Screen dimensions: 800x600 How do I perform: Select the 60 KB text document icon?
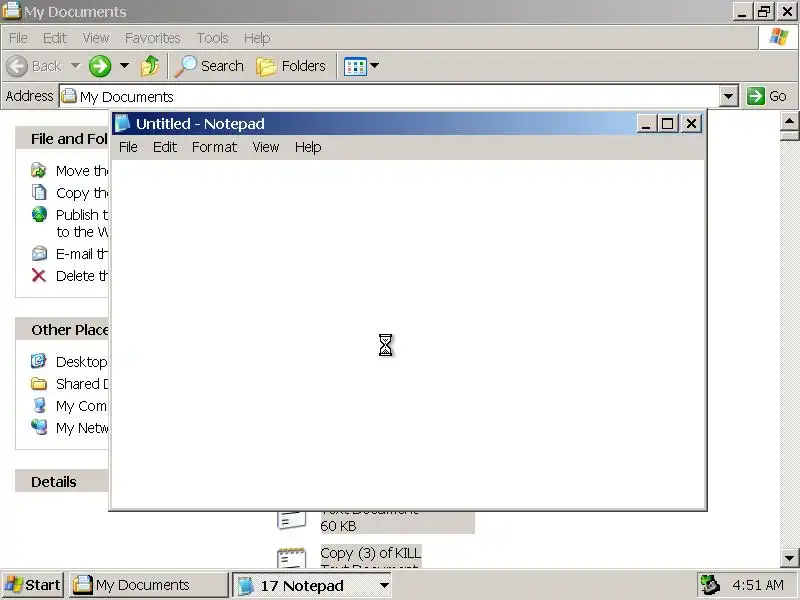click(292, 519)
